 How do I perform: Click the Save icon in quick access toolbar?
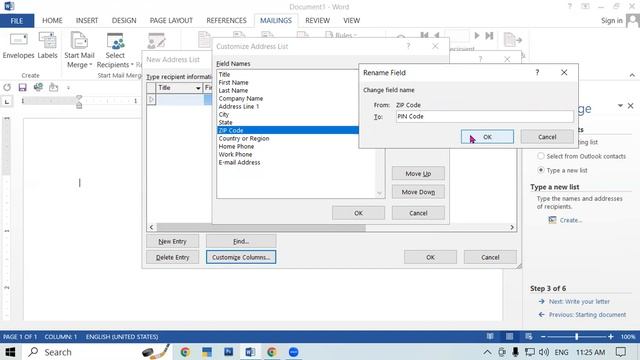pyautogui.click(x=22, y=87)
